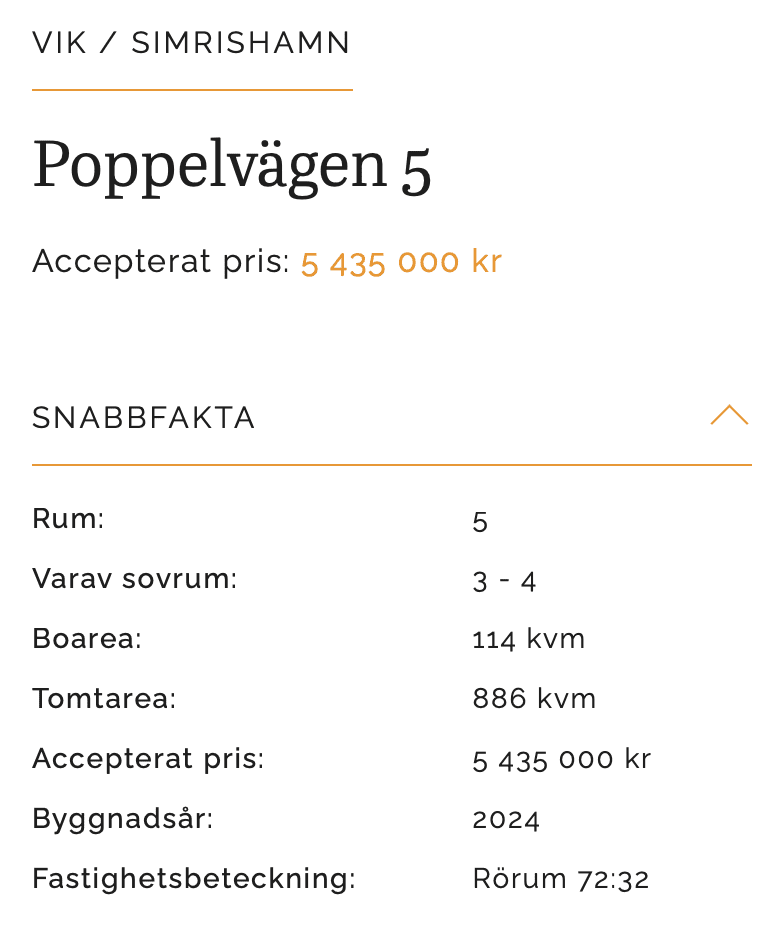Screen dimensions: 770x926
Task: Click the Rörum 72:32 property designation
Action: coord(561,879)
